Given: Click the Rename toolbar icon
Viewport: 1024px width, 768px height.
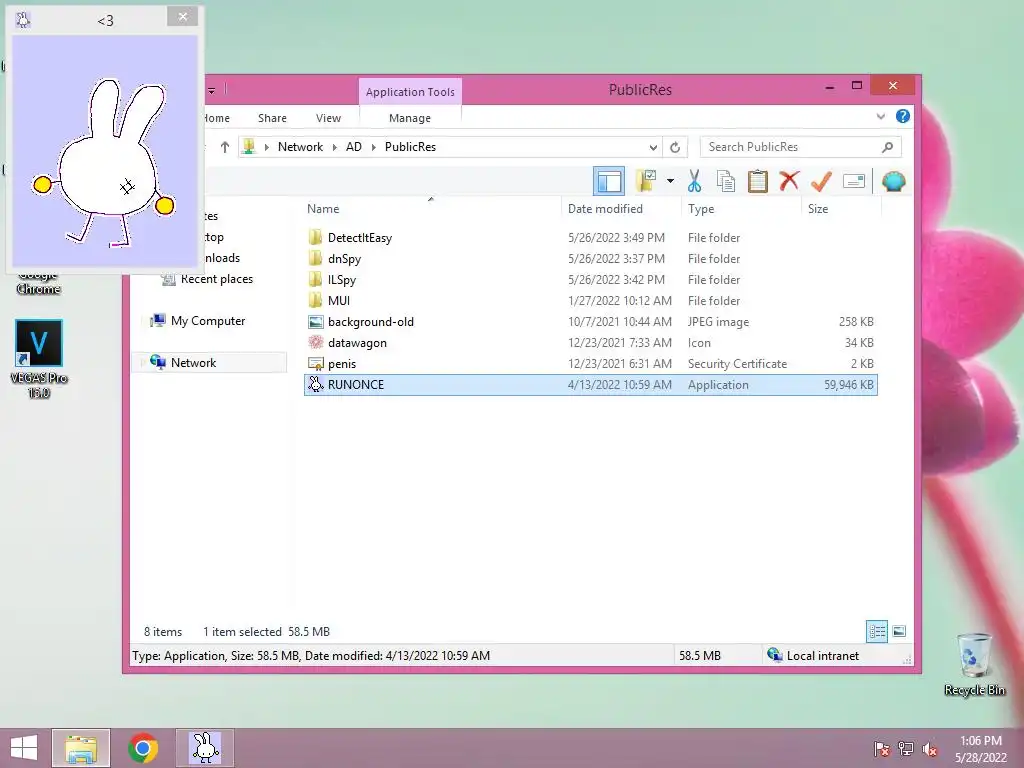Looking at the screenshot, I should click(x=854, y=181).
